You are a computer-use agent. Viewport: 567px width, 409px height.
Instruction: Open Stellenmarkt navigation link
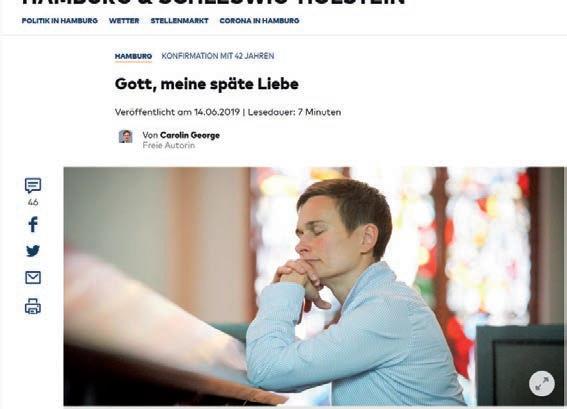tap(179, 21)
